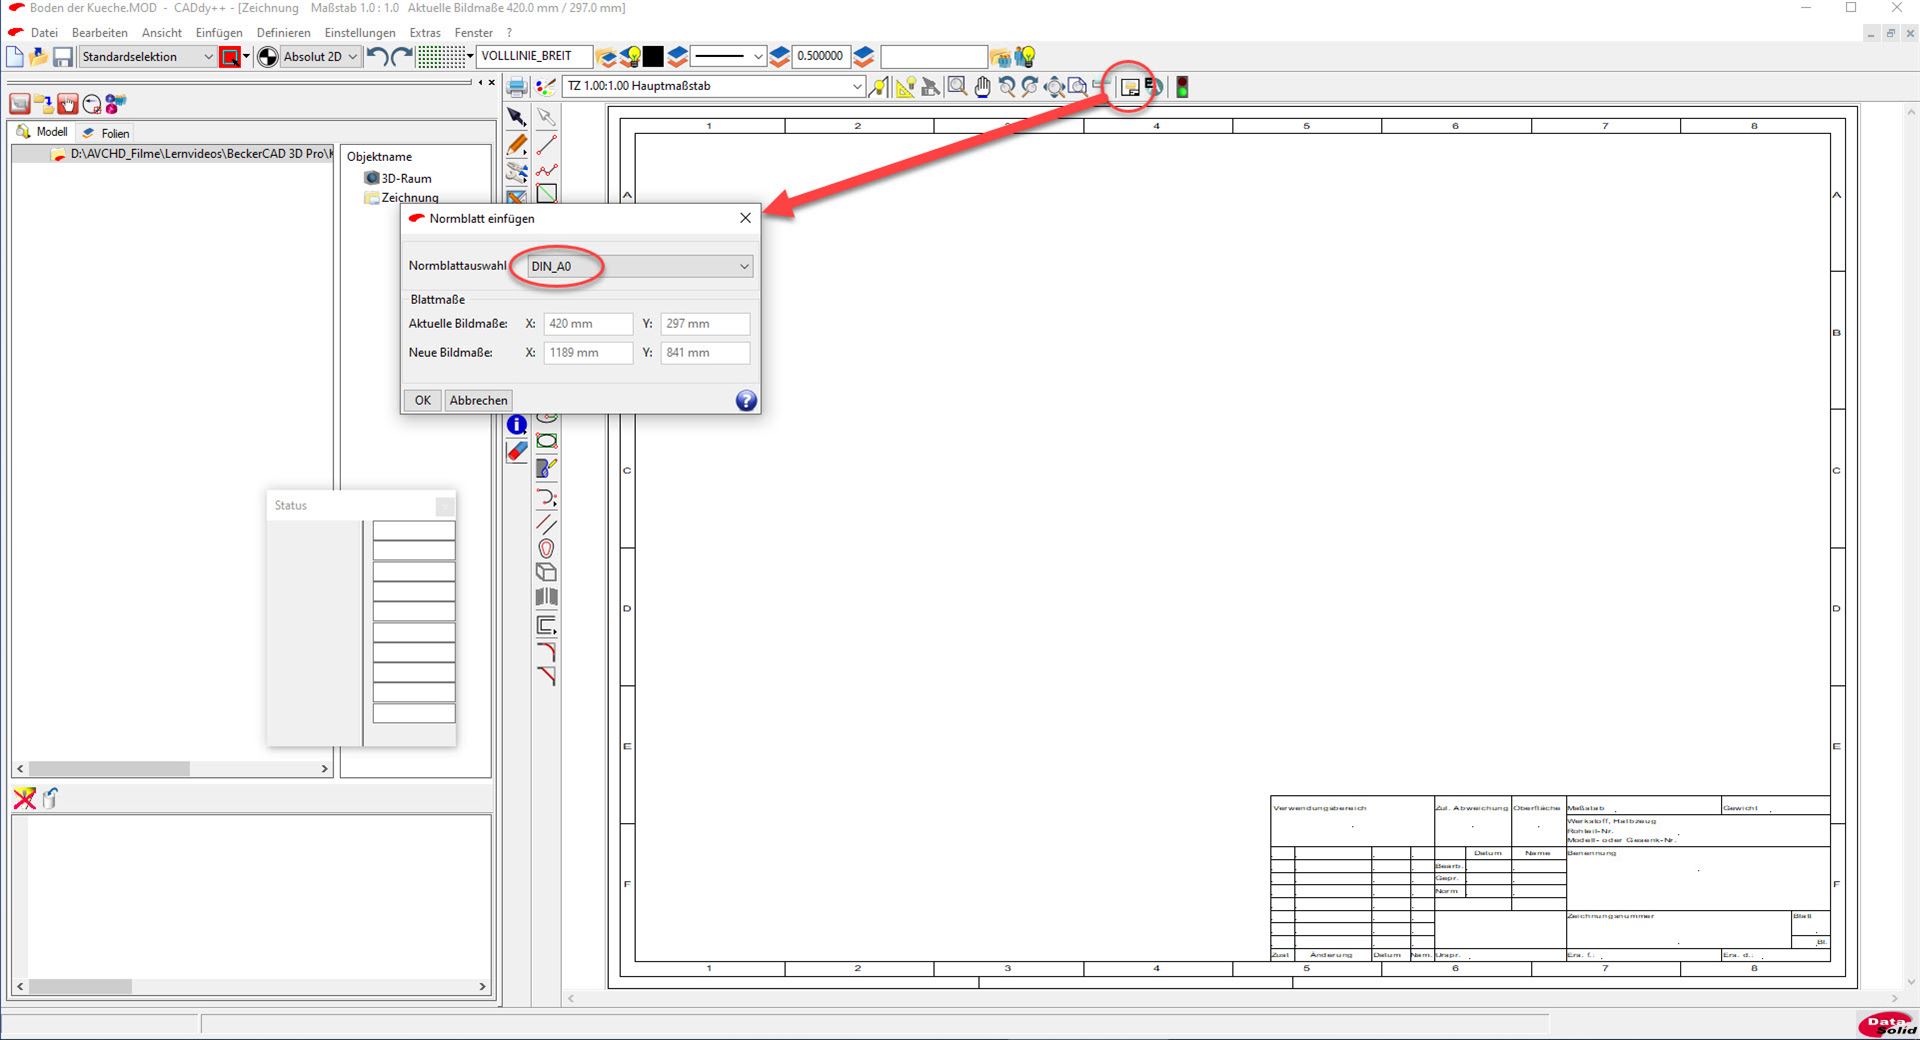Close the Normblatt einfügen dialog

[745, 218]
